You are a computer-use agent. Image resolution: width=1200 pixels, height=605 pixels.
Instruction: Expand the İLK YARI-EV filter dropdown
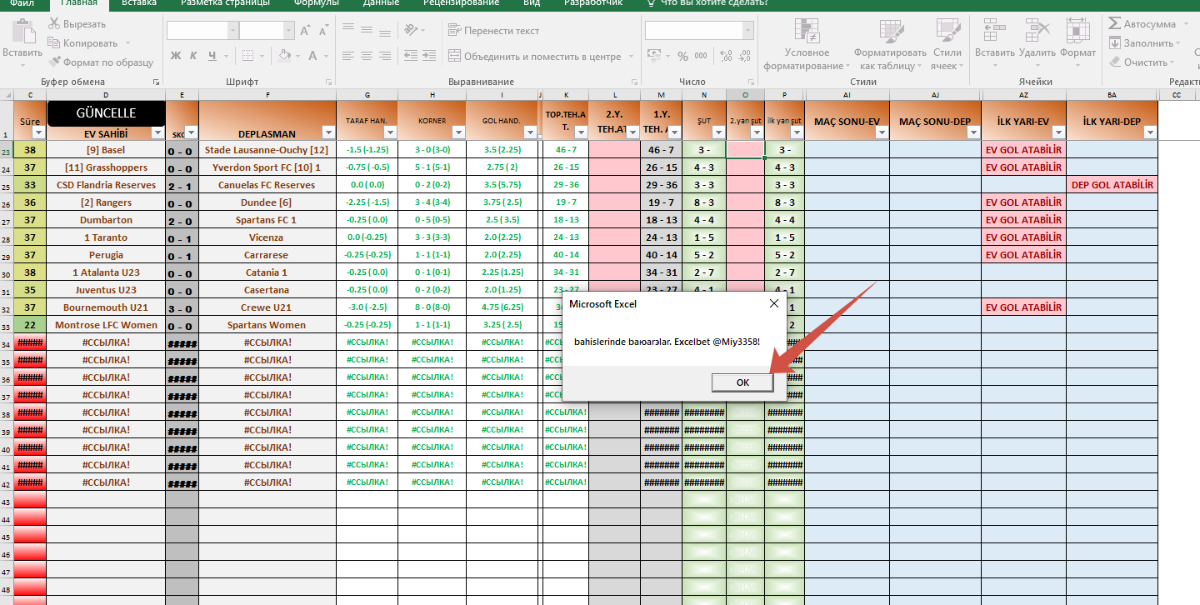click(1057, 132)
